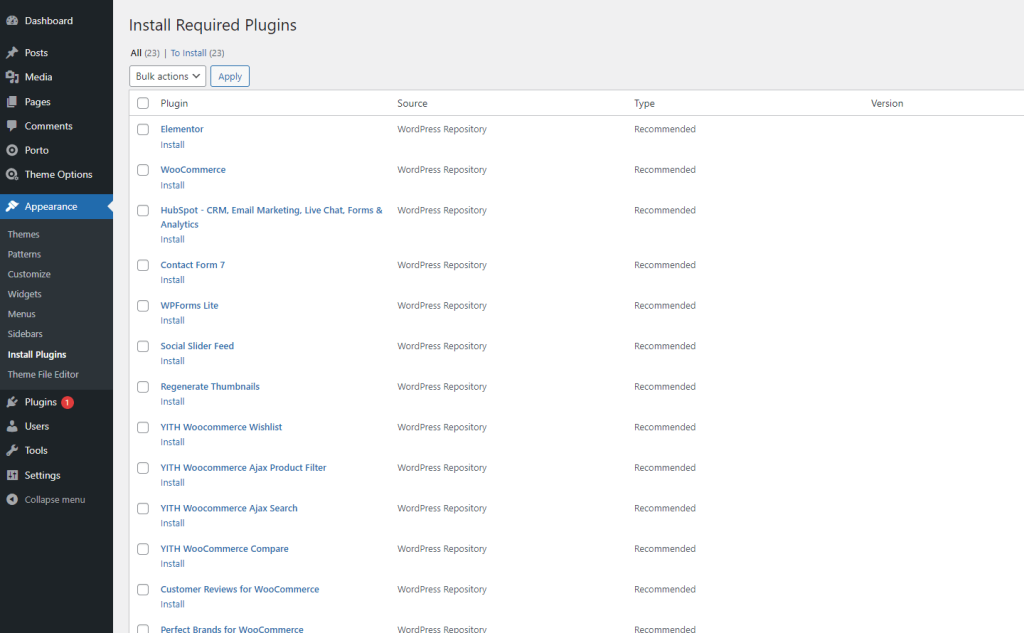Check the Social Slider Feed checkbox
The width and height of the screenshot is (1024, 633).
[143, 346]
